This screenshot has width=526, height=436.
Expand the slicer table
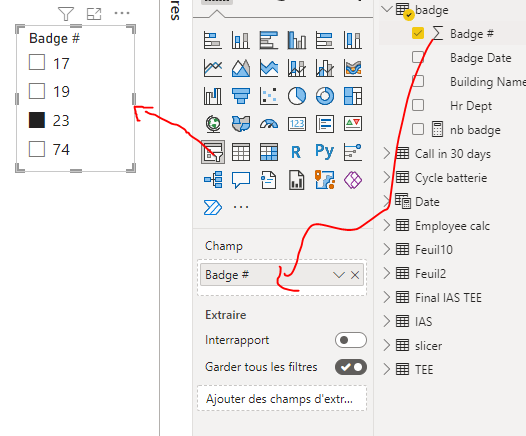click(387, 345)
